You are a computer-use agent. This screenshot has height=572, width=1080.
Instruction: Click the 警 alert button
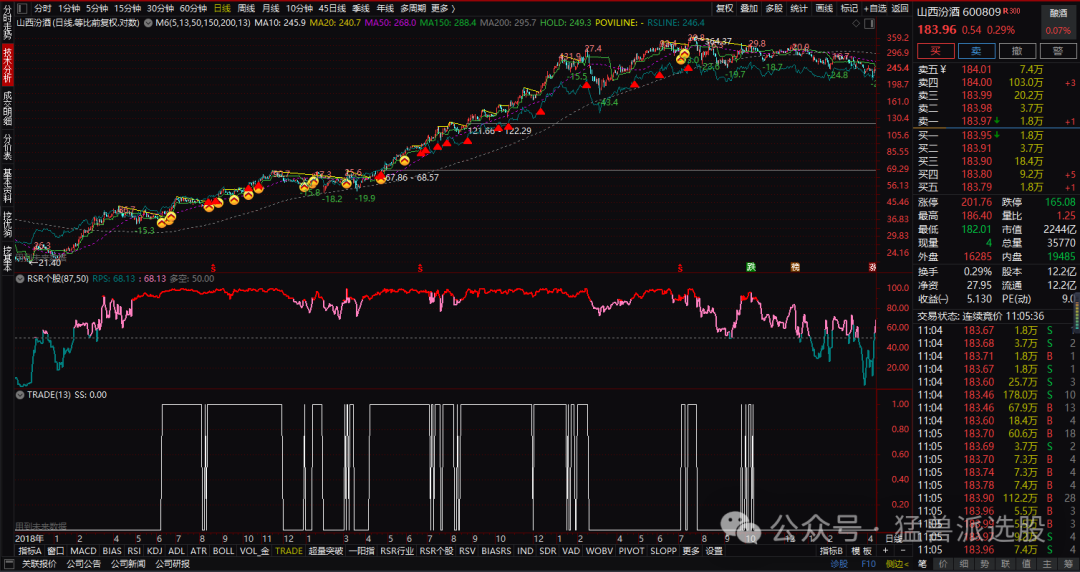pos(1057,51)
